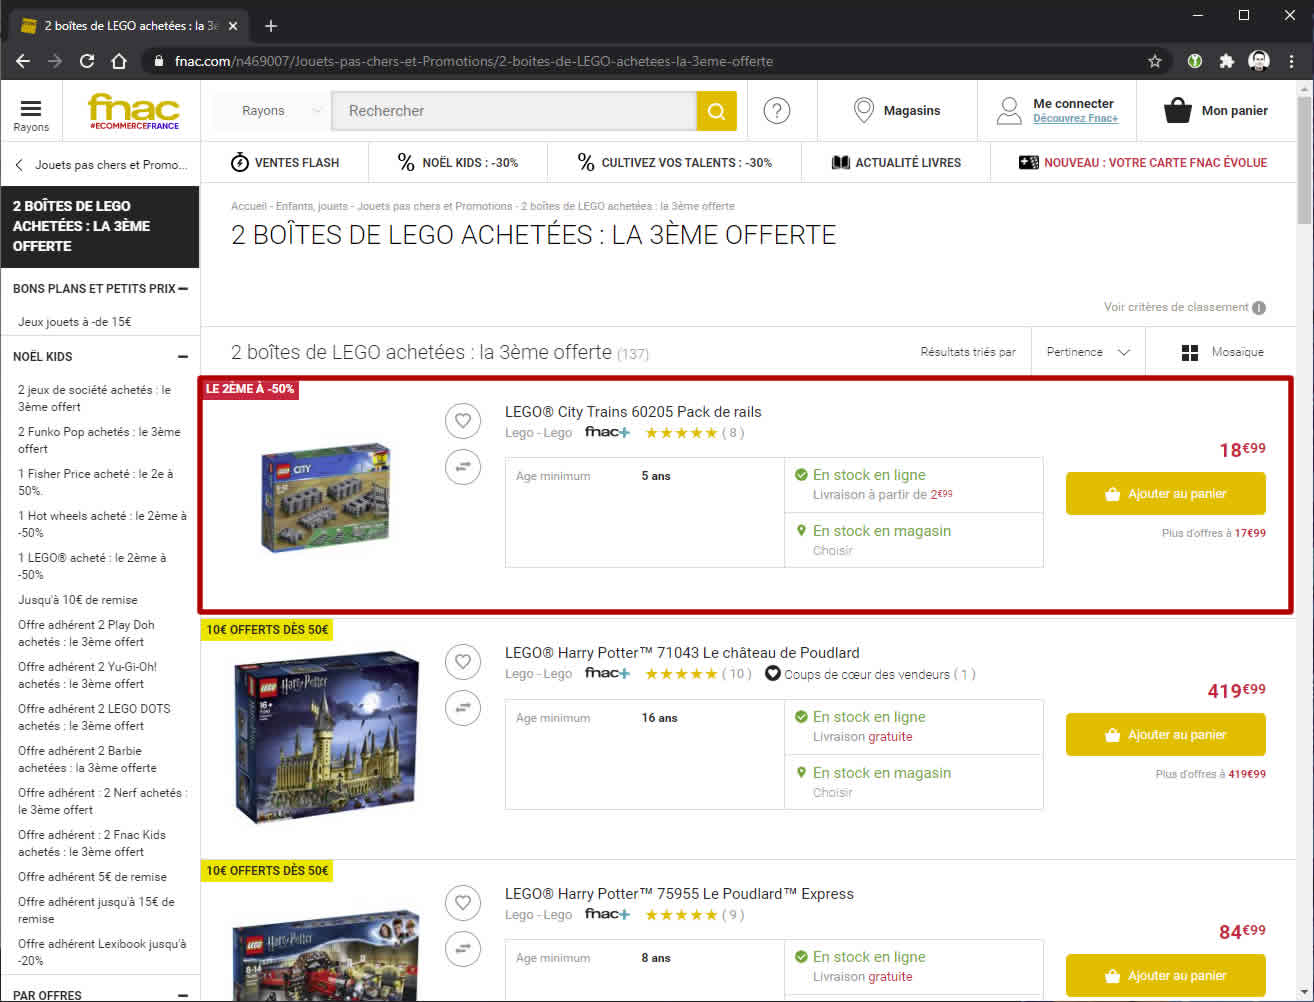Viewport: 1314px width, 1002px height.
Task: Open the Actualité Livres menu item
Action: click(896, 162)
